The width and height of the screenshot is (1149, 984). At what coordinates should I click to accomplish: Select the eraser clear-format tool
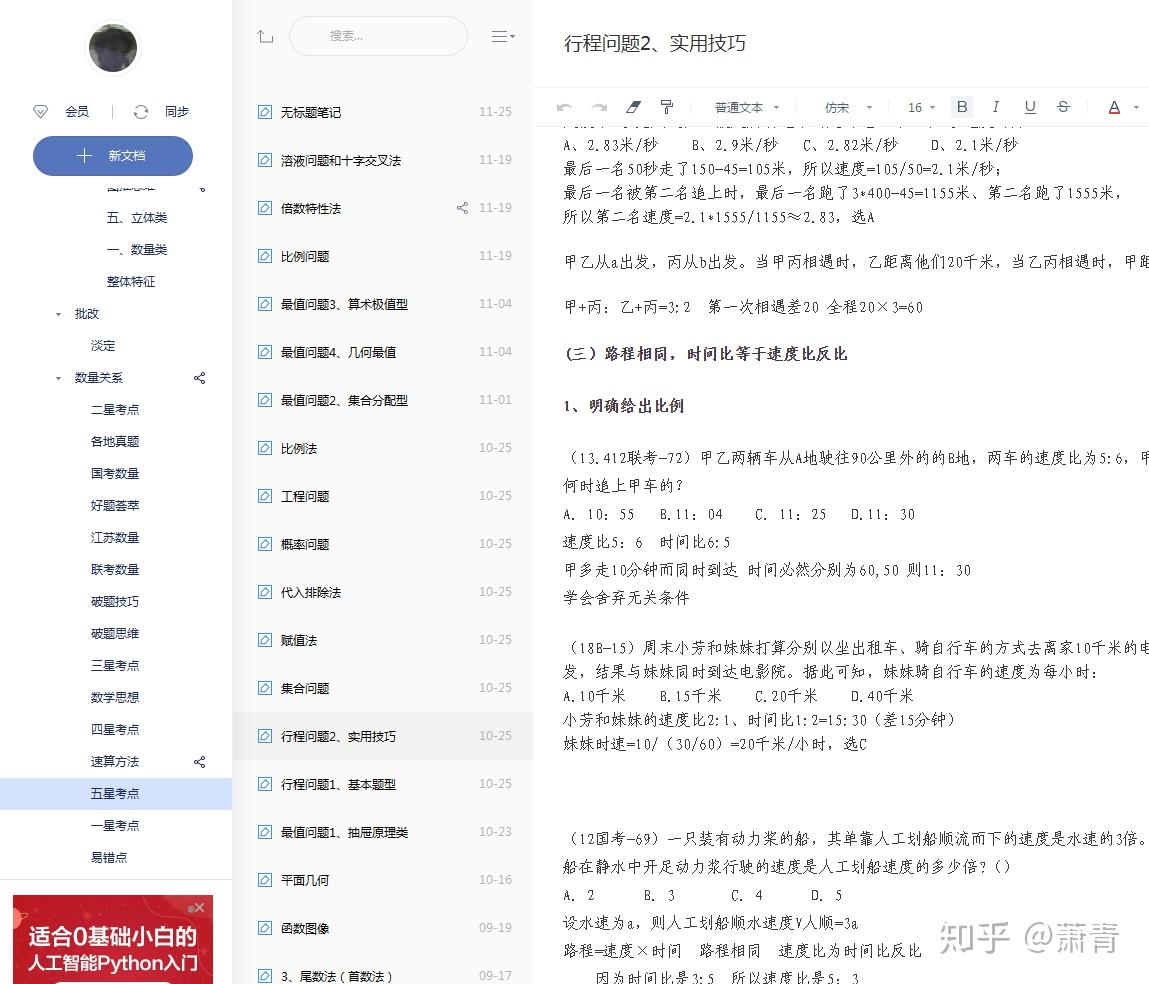pos(633,108)
